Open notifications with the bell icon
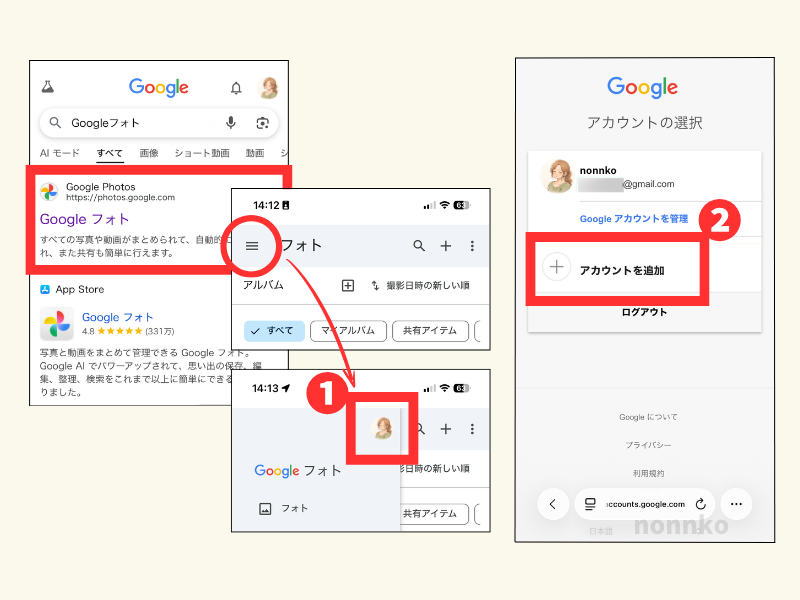Image resolution: width=800 pixels, height=600 pixels. pos(236,88)
